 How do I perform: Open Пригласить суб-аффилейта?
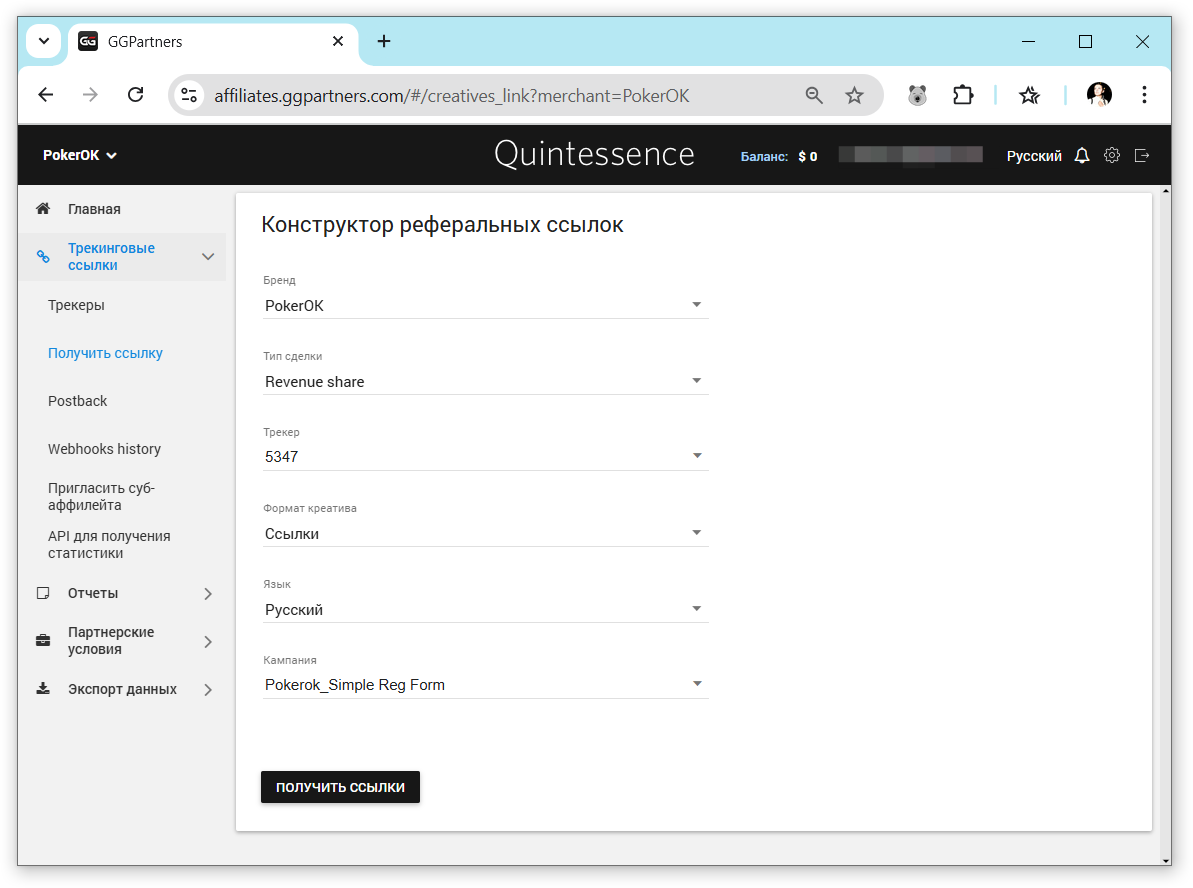[101, 496]
